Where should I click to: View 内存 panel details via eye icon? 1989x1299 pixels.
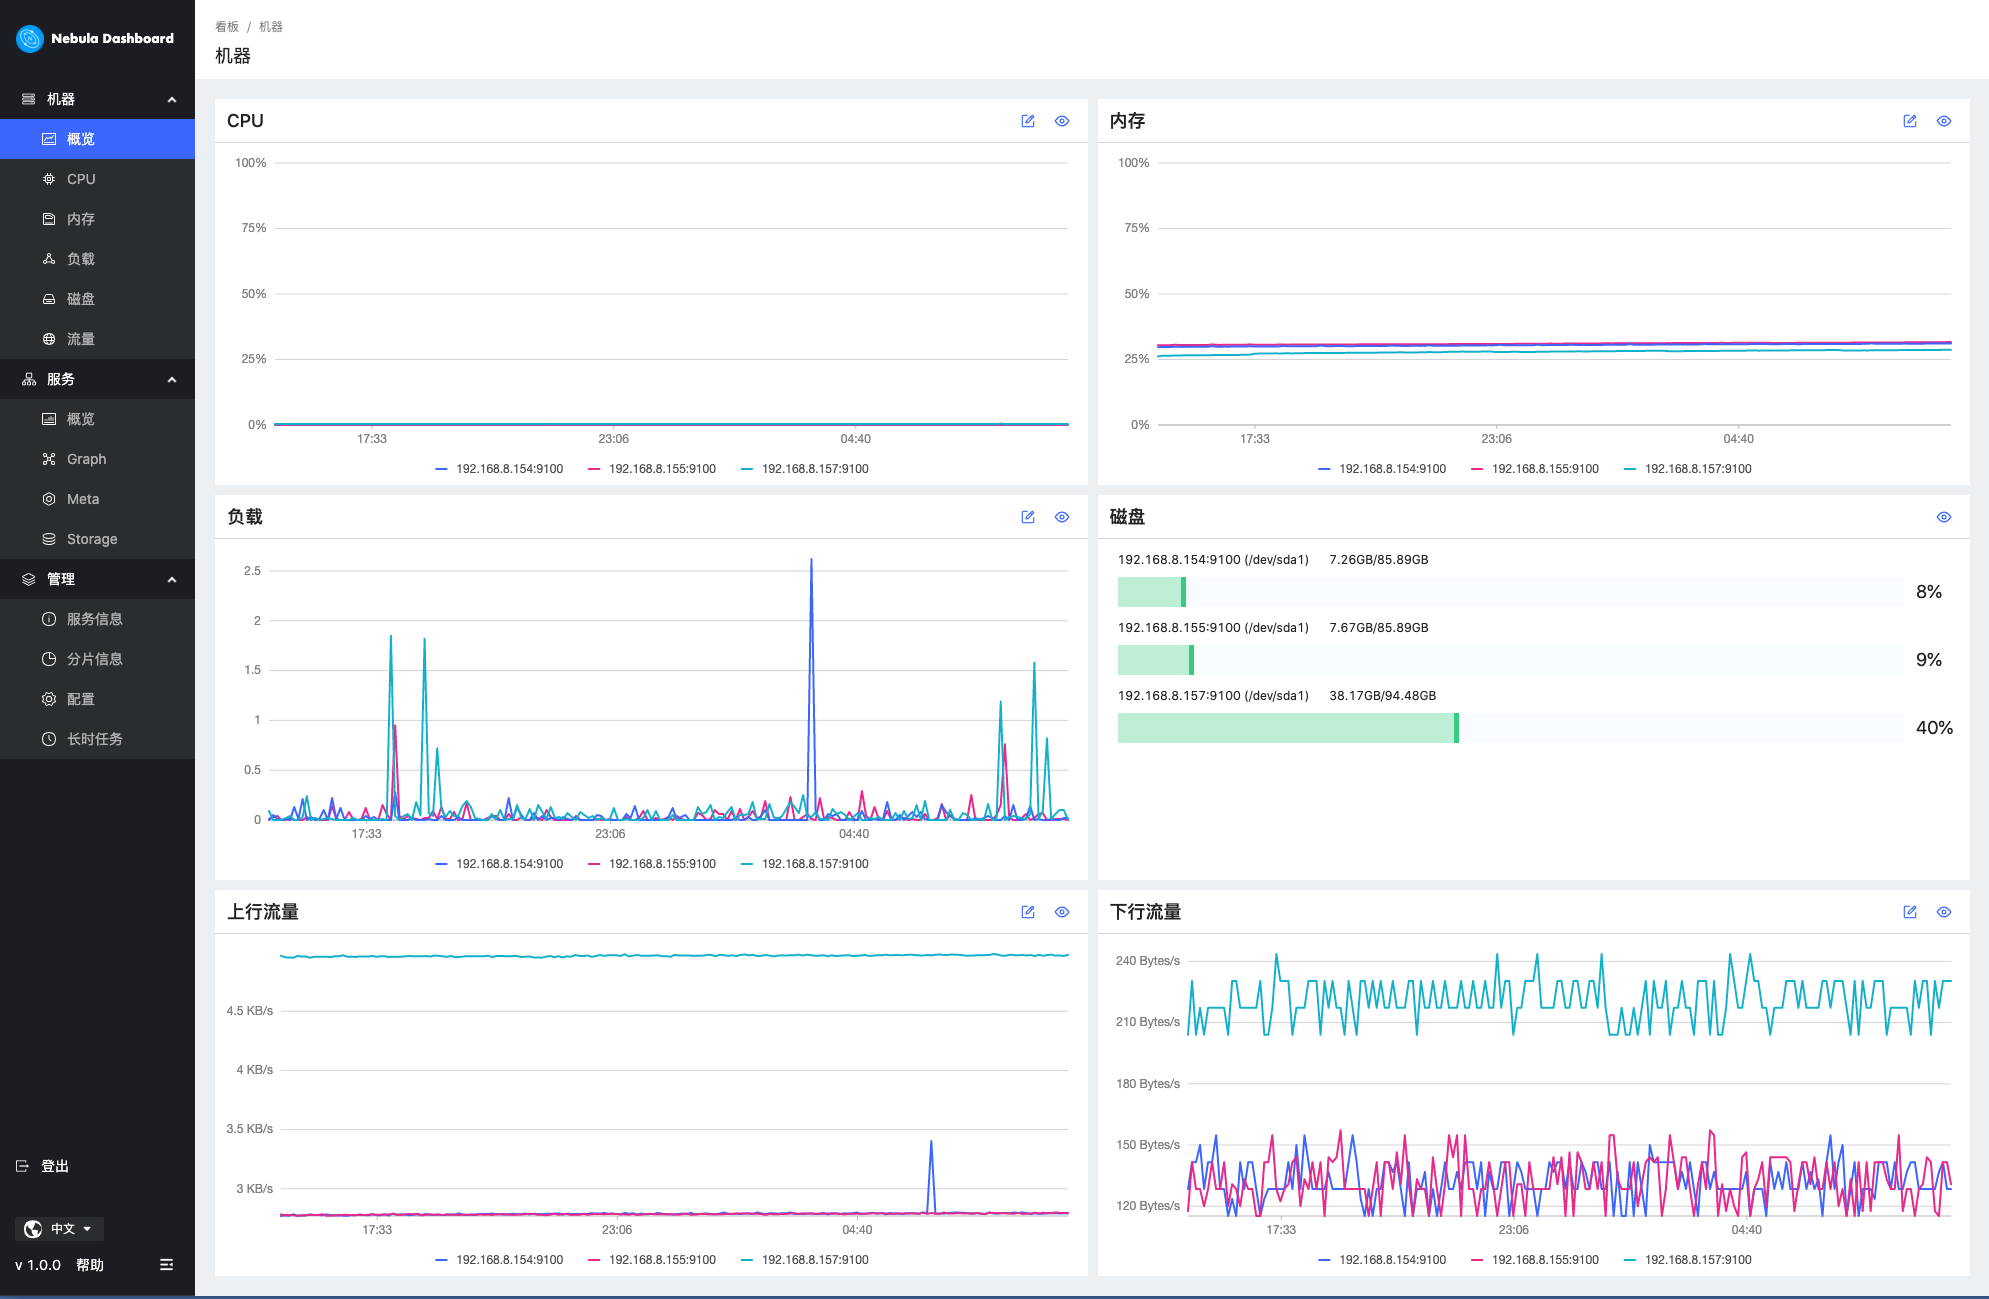[1944, 121]
